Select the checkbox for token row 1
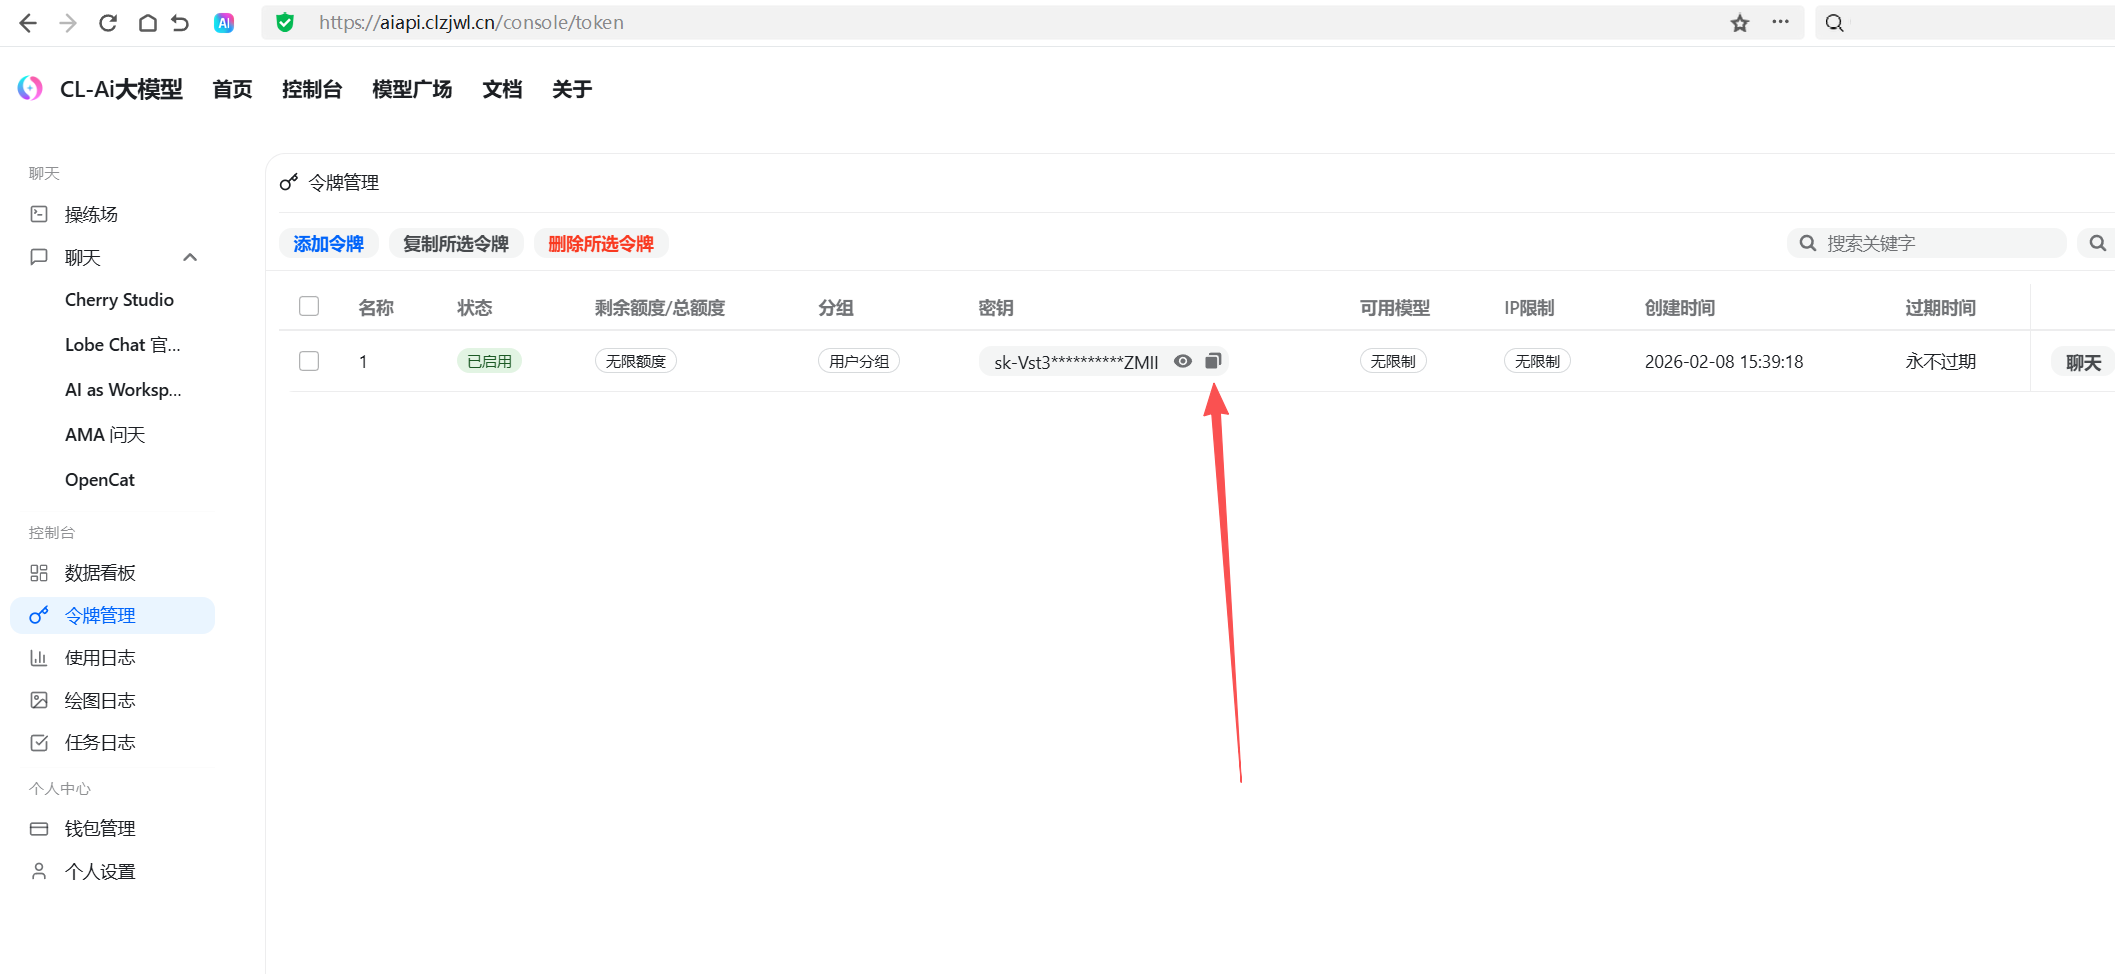Screen dimensions: 2115x974 pos(309,361)
